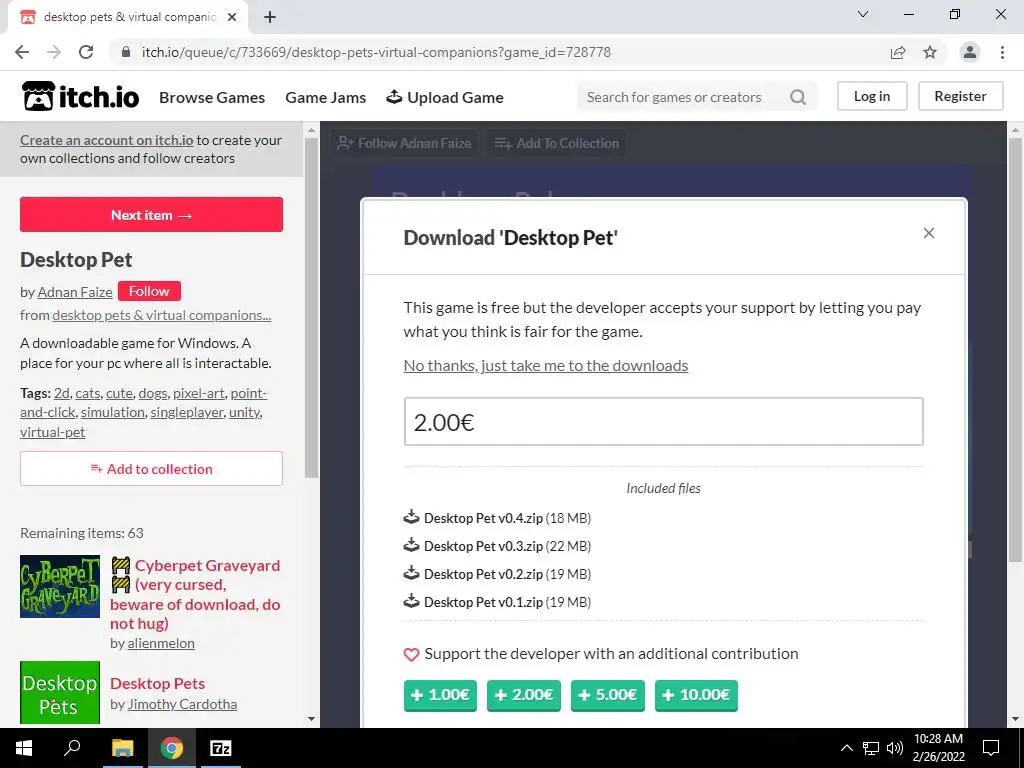The image size is (1024, 768).
Task: Open Cyberpet Graveyard thumbnail
Action: pyautogui.click(x=60, y=586)
